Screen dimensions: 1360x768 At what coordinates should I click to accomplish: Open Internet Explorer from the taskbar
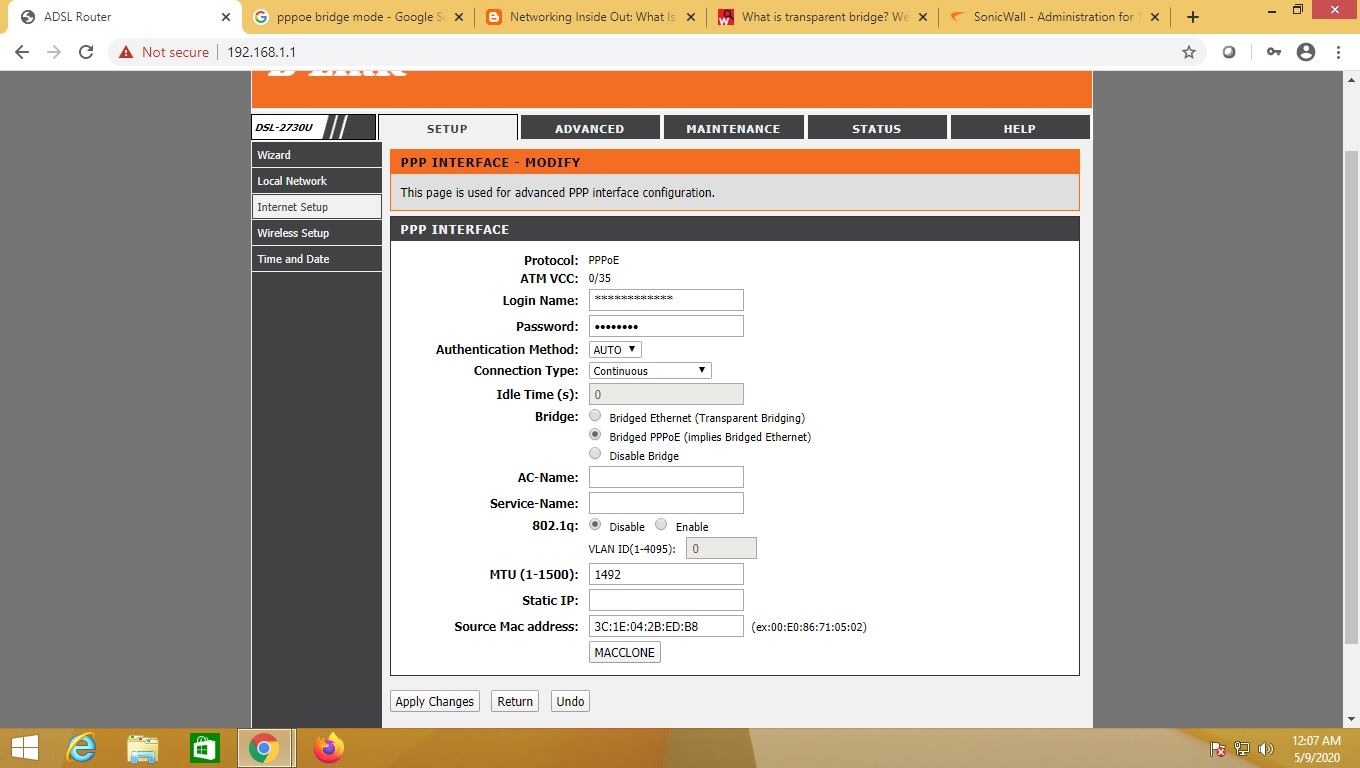81,747
